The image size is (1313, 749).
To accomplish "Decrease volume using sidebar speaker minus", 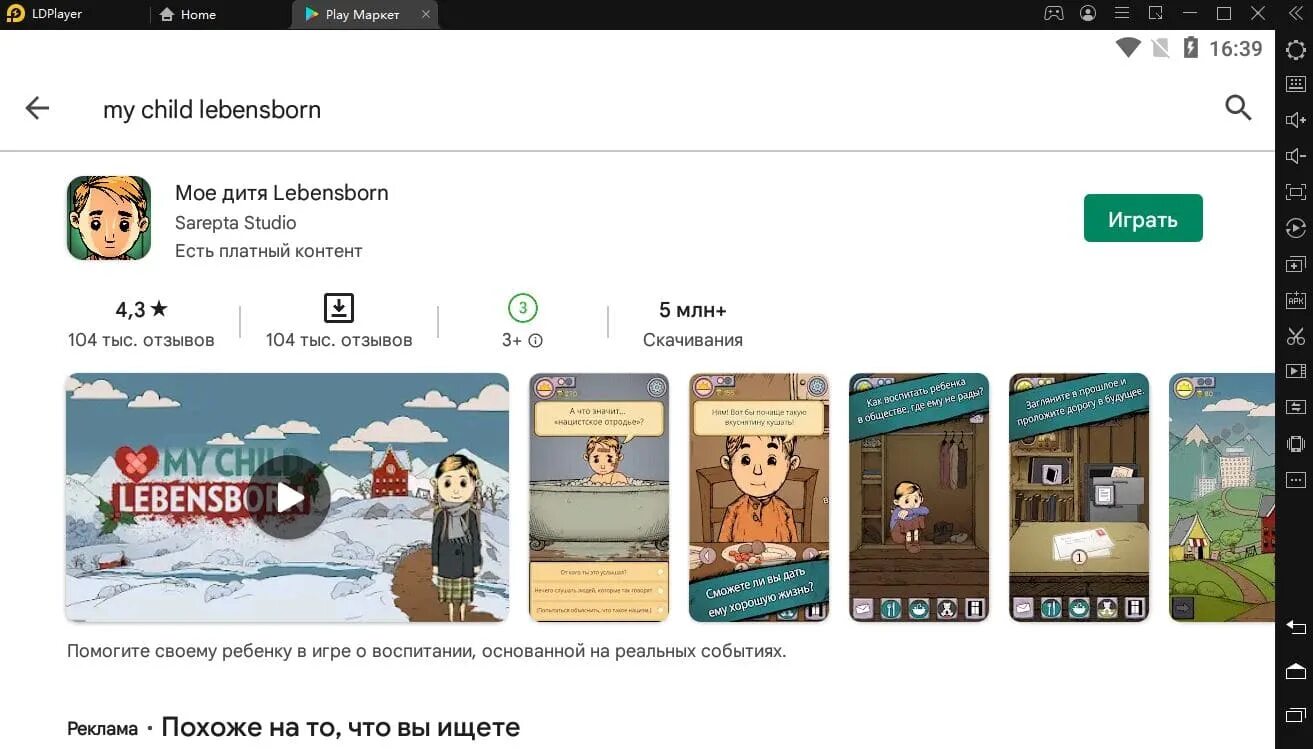I will pyautogui.click(x=1295, y=156).
